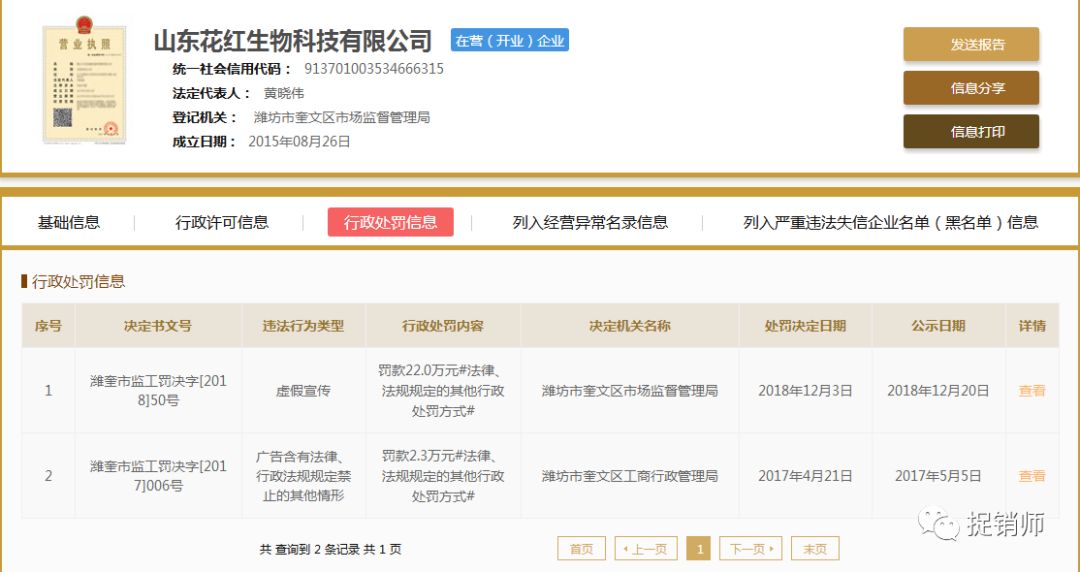This screenshot has height=572, width=1080.
Task: Click violation type 虚假宣传
Action: (304, 391)
